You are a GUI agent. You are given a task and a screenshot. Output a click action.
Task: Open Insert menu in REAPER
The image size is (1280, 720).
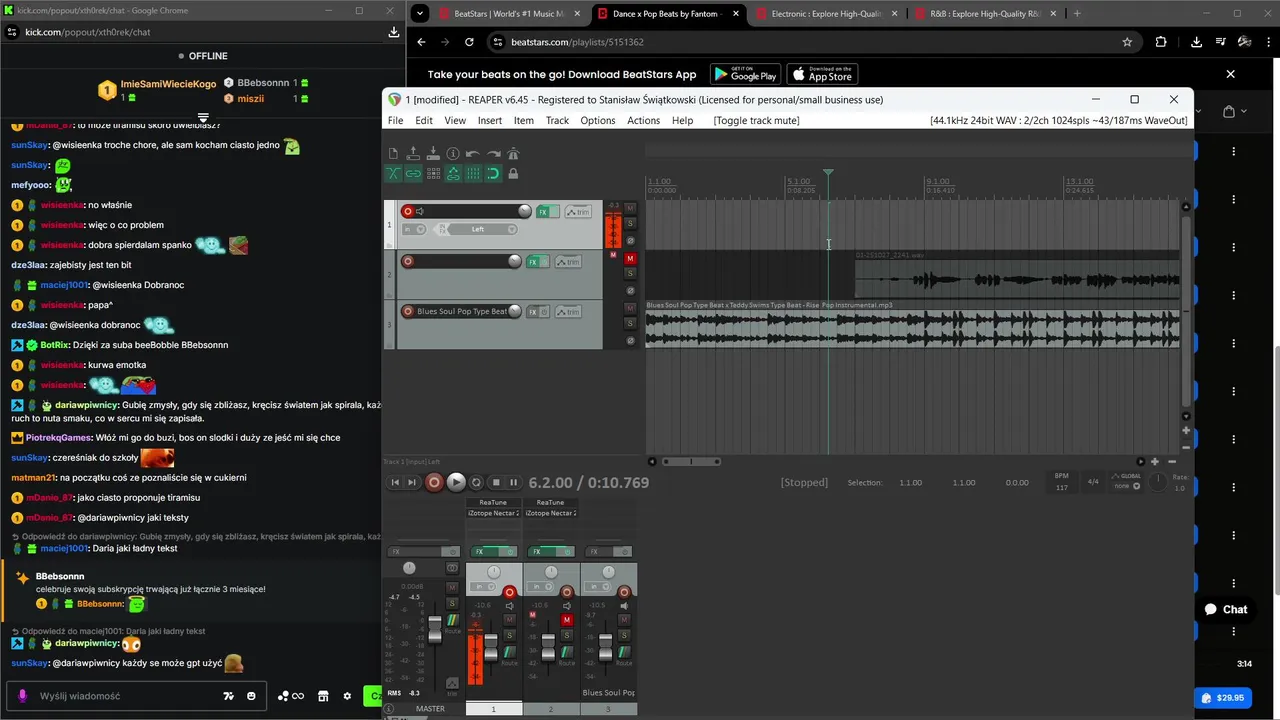click(490, 120)
